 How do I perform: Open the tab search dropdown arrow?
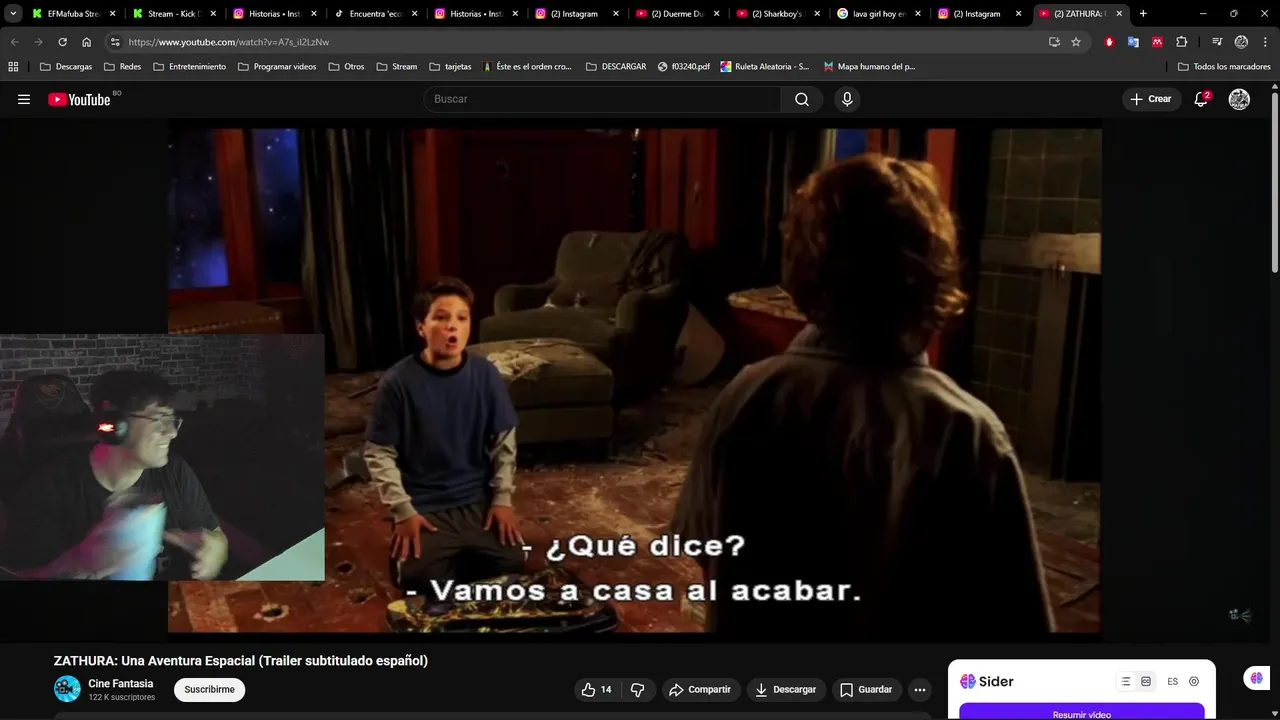click(13, 14)
